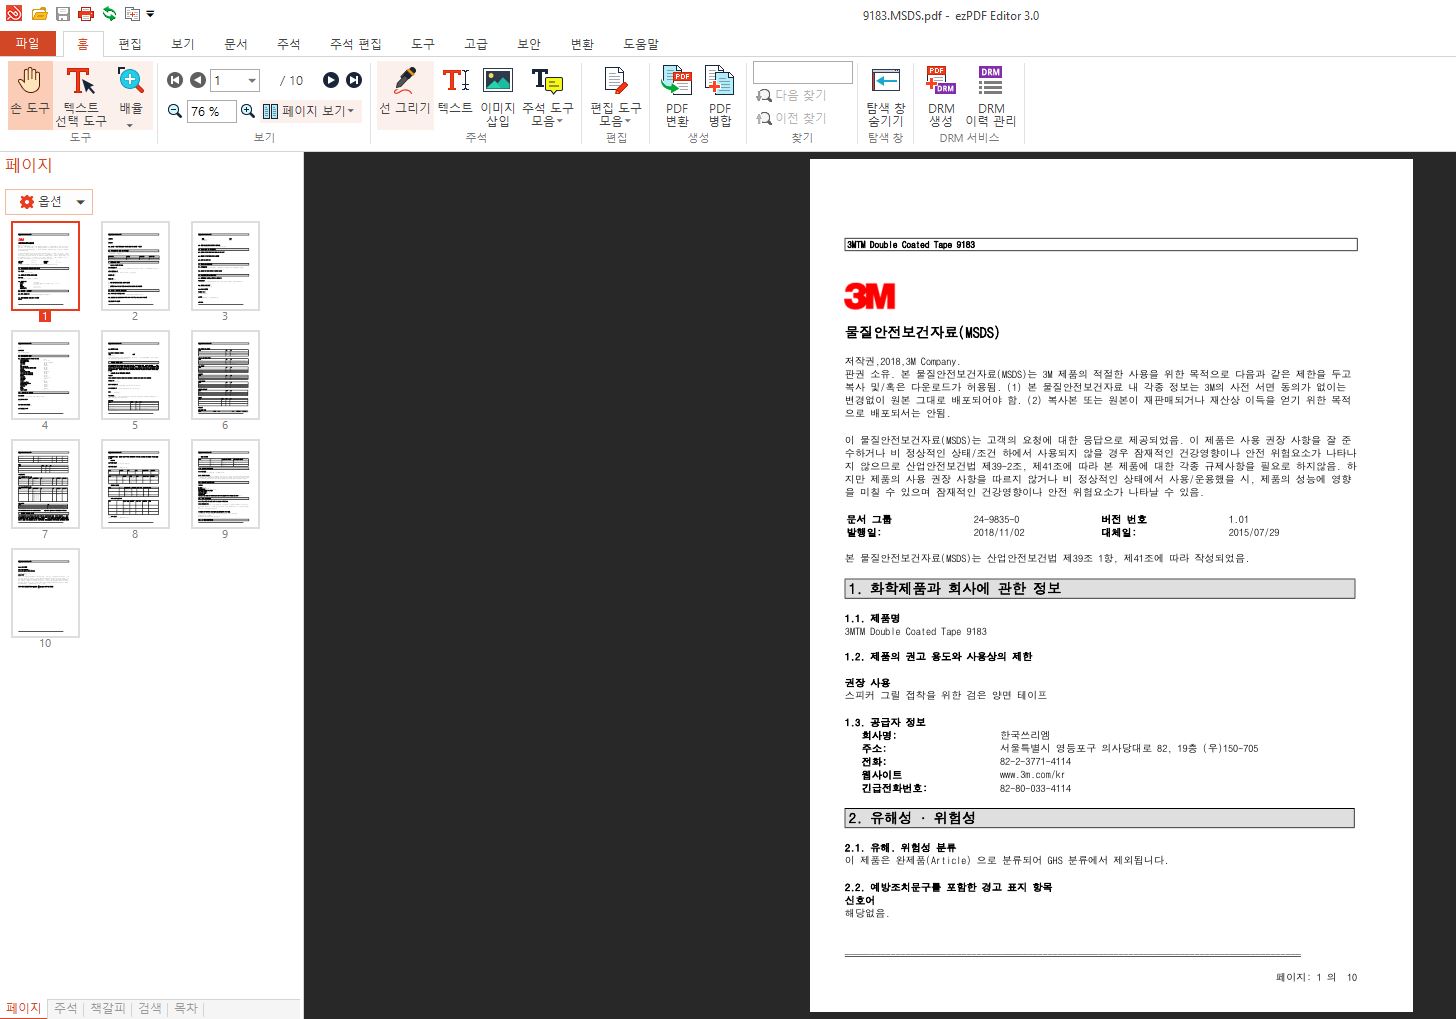Viewport: 1456px width, 1019px height.
Task: Select the text annotation tool (텍스트)
Action: coord(455,92)
